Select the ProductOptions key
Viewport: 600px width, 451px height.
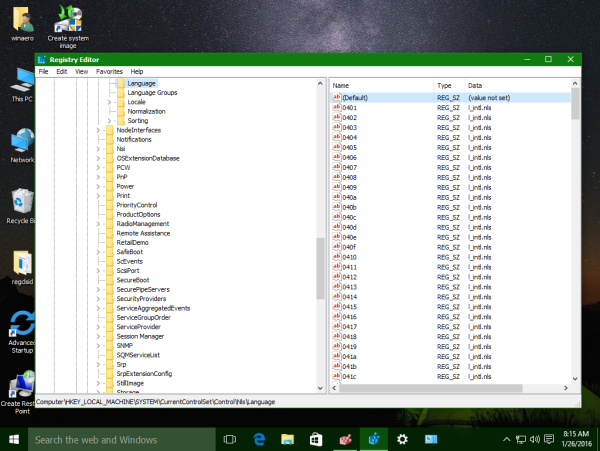[x=138, y=215]
